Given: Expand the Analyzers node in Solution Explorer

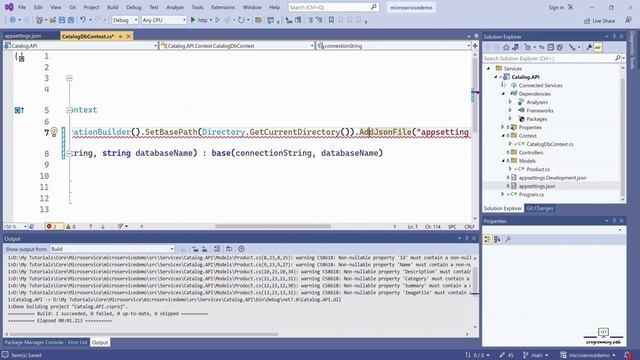Looking at the screenshot, I should pyautogui.click(x=510, y=102).
